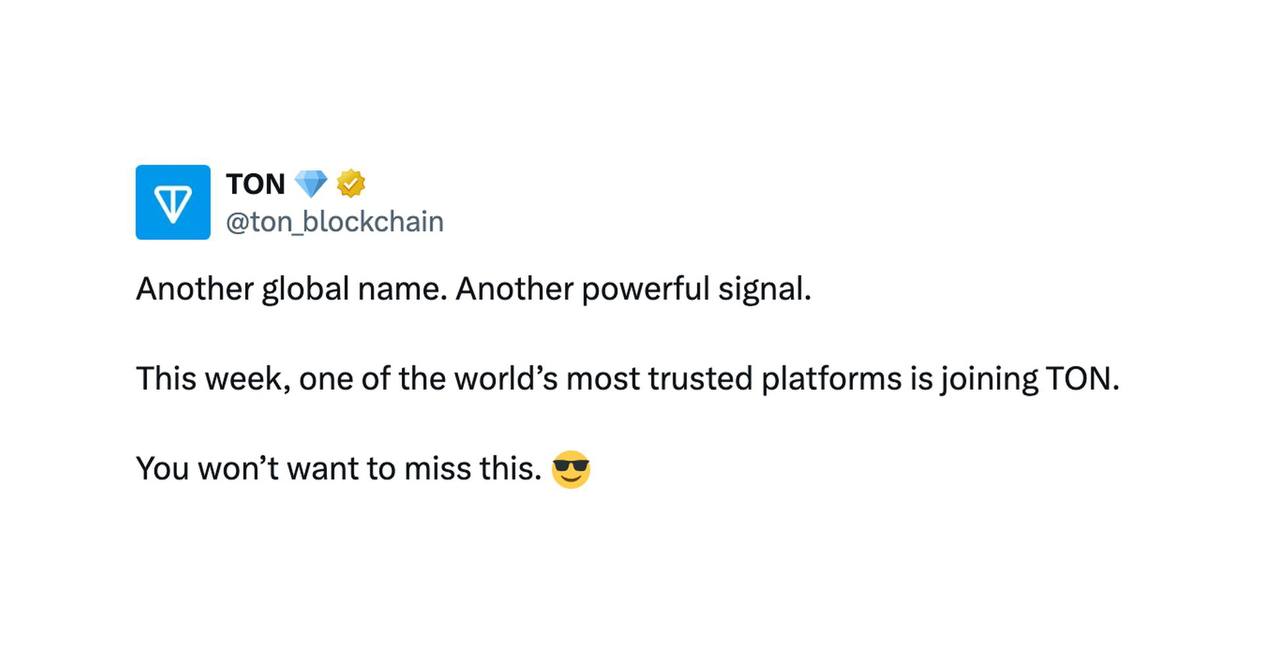
Task: Click the white triangle logo inside the avatar
Action: pyautogui.click(x=173, y=203)
